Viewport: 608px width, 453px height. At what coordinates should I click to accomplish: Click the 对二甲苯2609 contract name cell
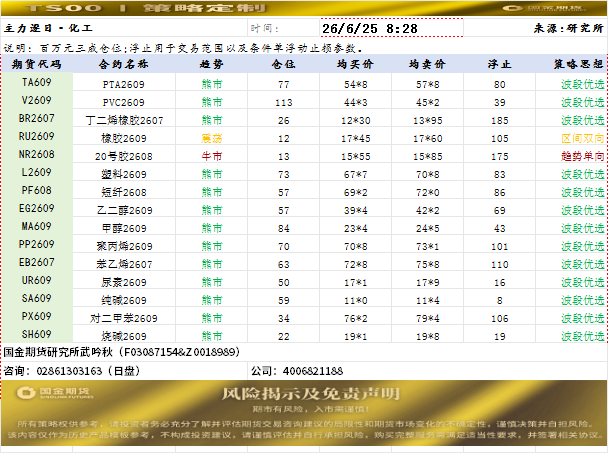pyautogui.click(x=124, y=318)
